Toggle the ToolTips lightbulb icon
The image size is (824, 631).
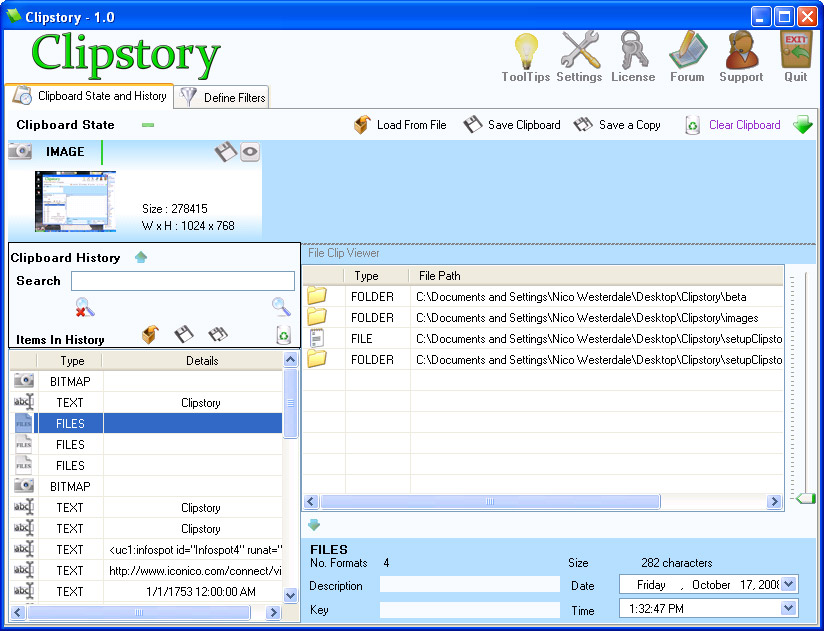point(526,51)
